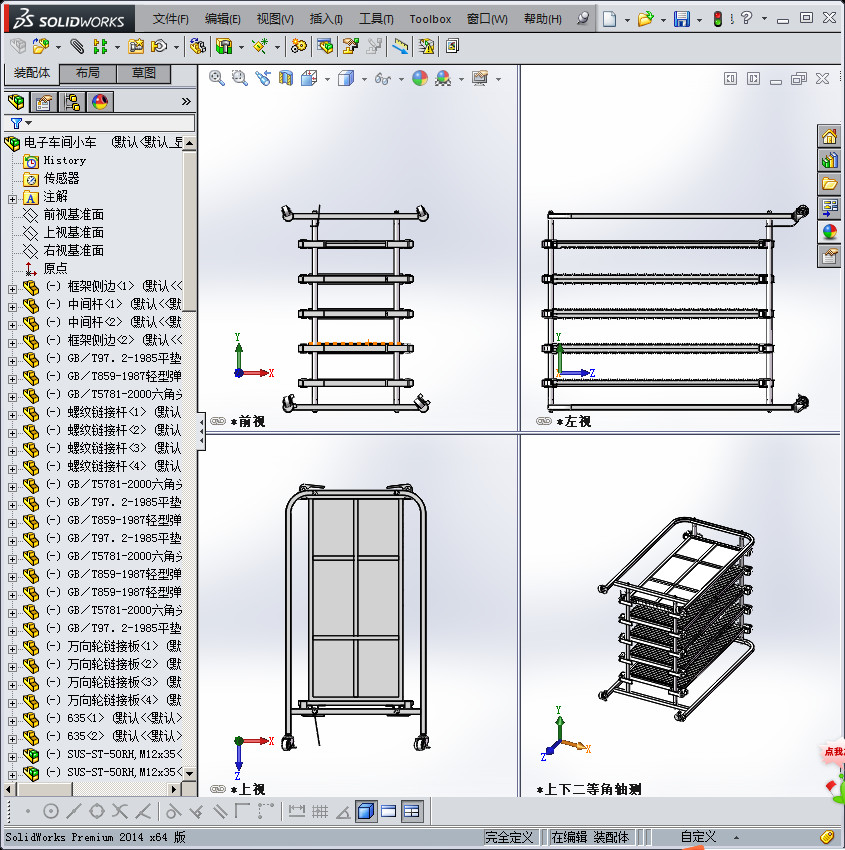Expand the 螺纹链接杆<1> component node

click(x=12, y=415)
